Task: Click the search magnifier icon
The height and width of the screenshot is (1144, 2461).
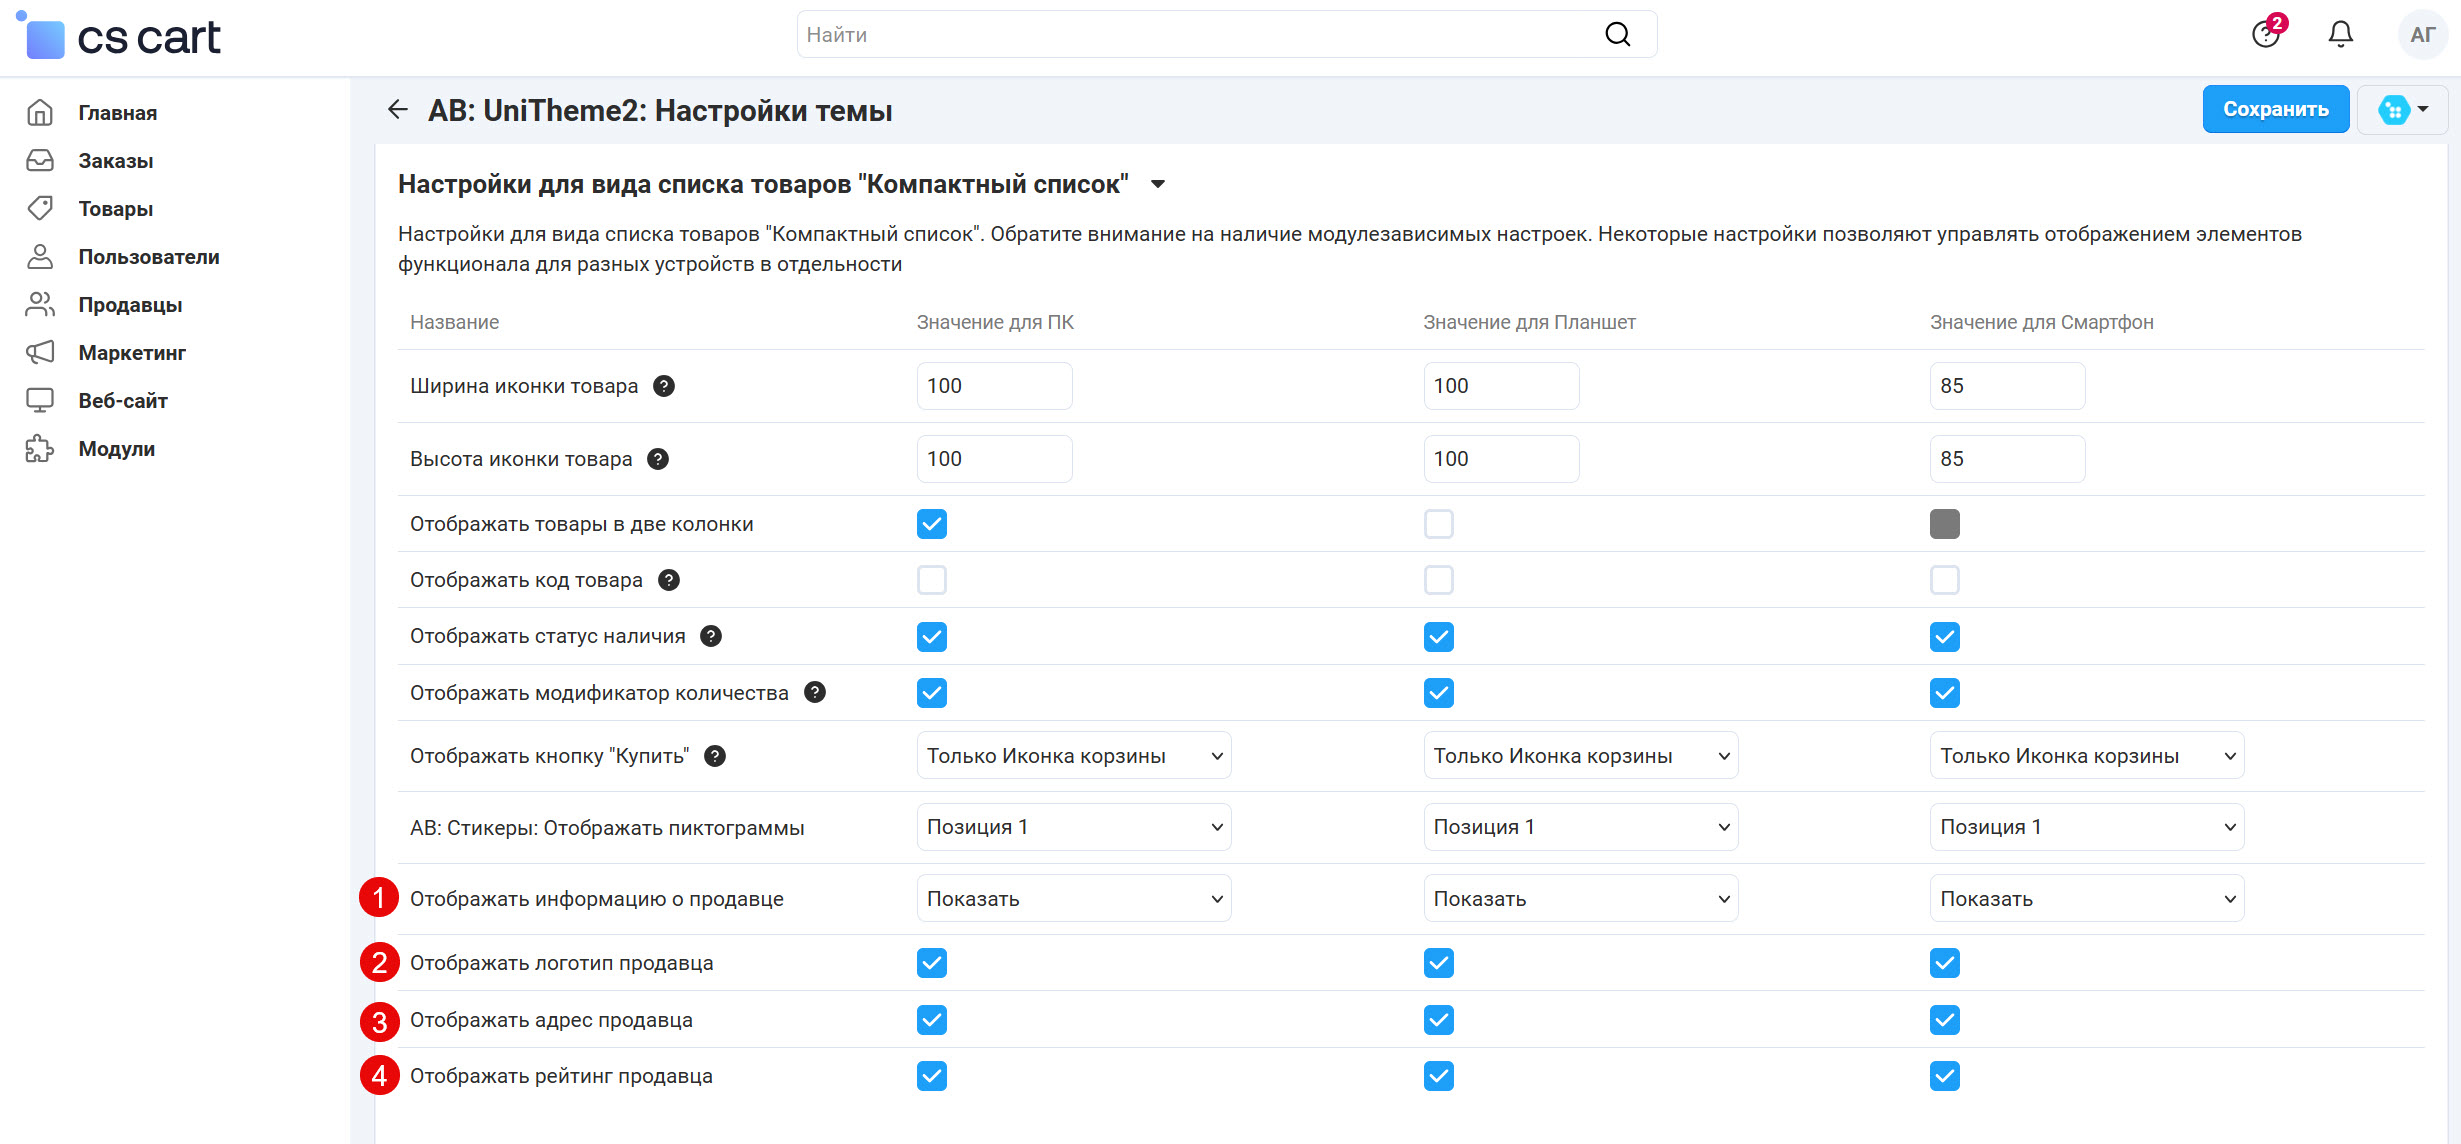Action: pyautogui.click(x=1617, y=33)
